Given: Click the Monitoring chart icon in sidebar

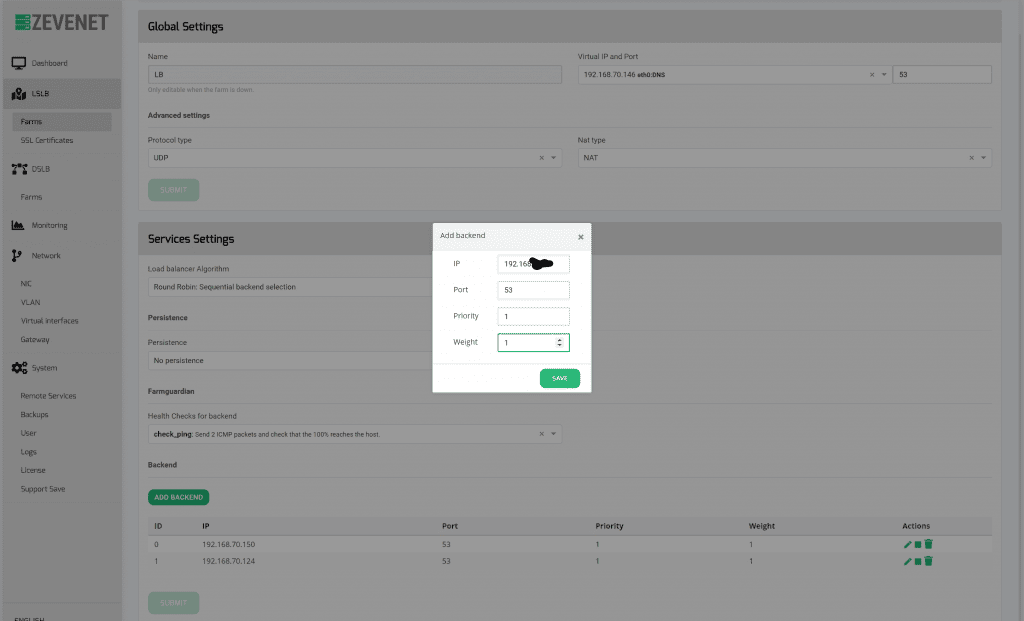Looking at the screenshot, I should pos(18,225).
